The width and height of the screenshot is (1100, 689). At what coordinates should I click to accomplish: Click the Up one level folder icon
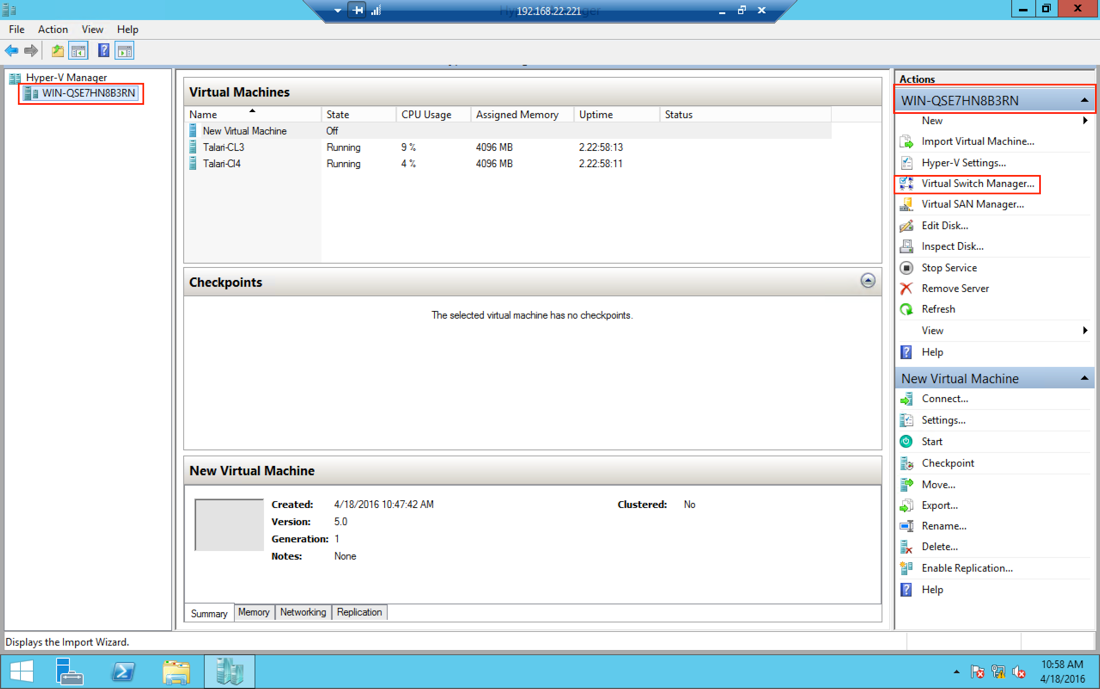(58, 51)
